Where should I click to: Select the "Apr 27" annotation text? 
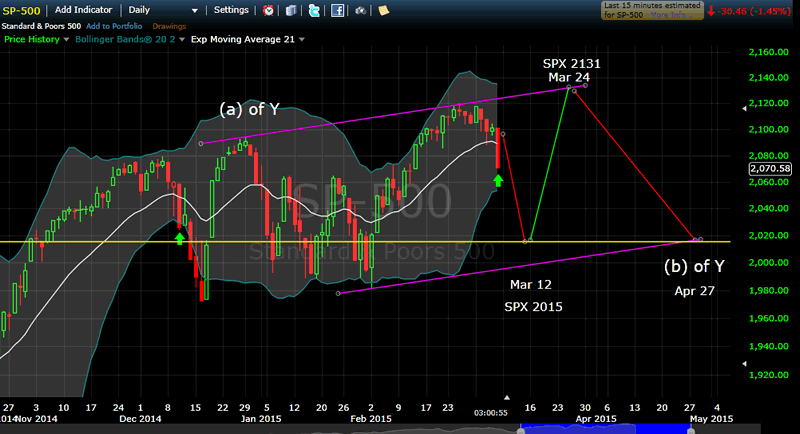tap(694, 291)
